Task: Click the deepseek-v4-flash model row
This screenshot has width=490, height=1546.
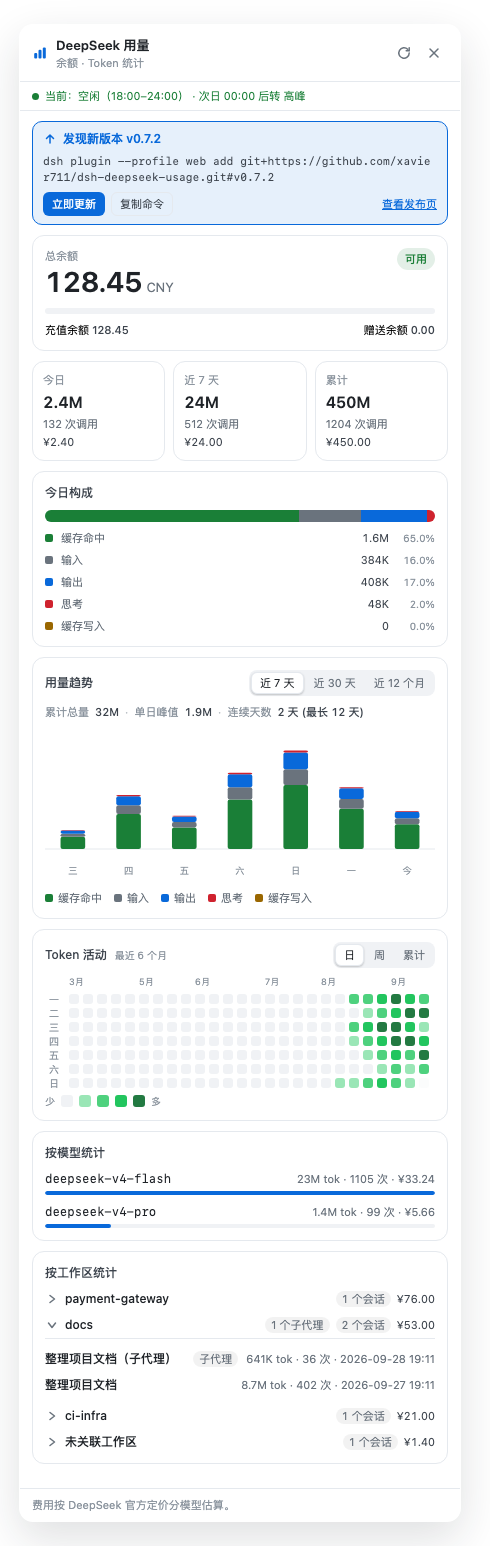Action: coord(240,1183)
